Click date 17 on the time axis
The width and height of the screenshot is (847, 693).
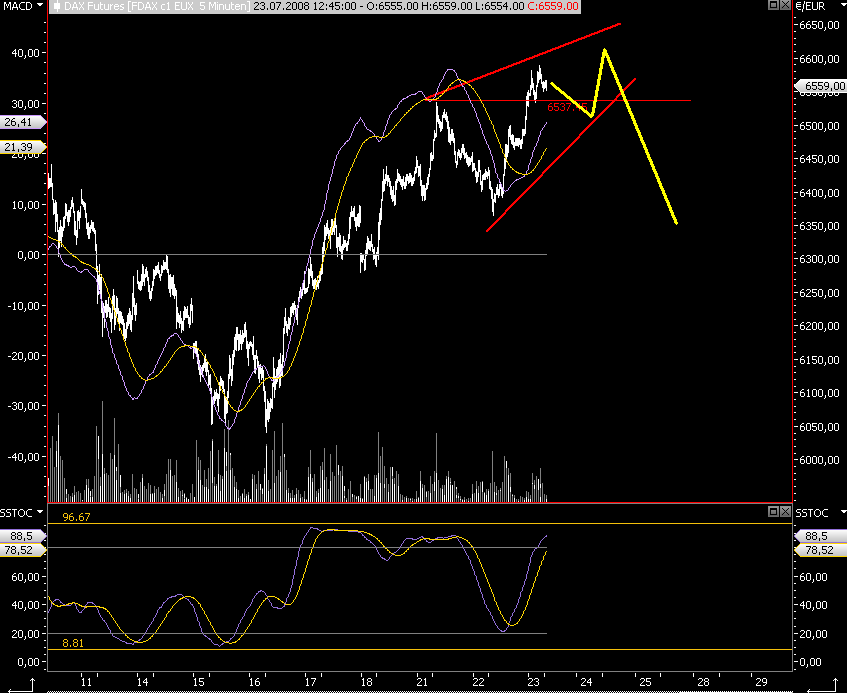[x=311, y=682]
